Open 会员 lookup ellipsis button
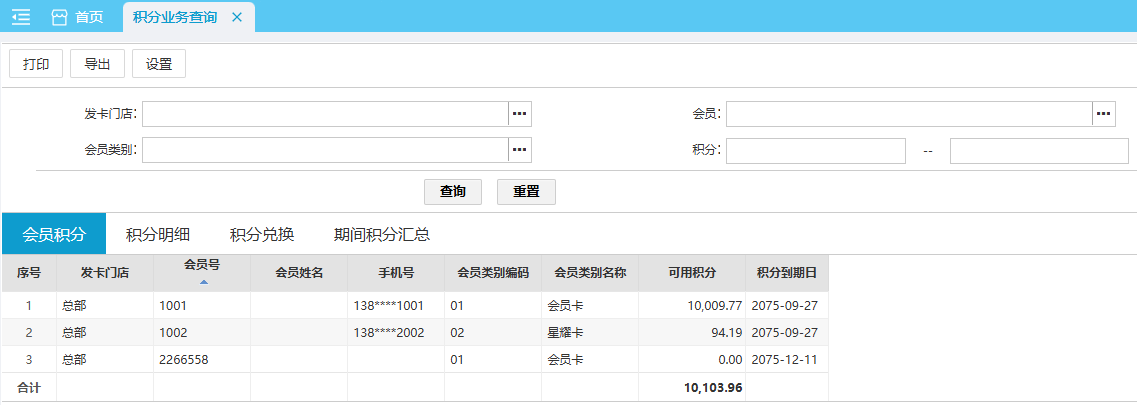The height and width of the screenshot is (405, 1137). coord(1104,114)
